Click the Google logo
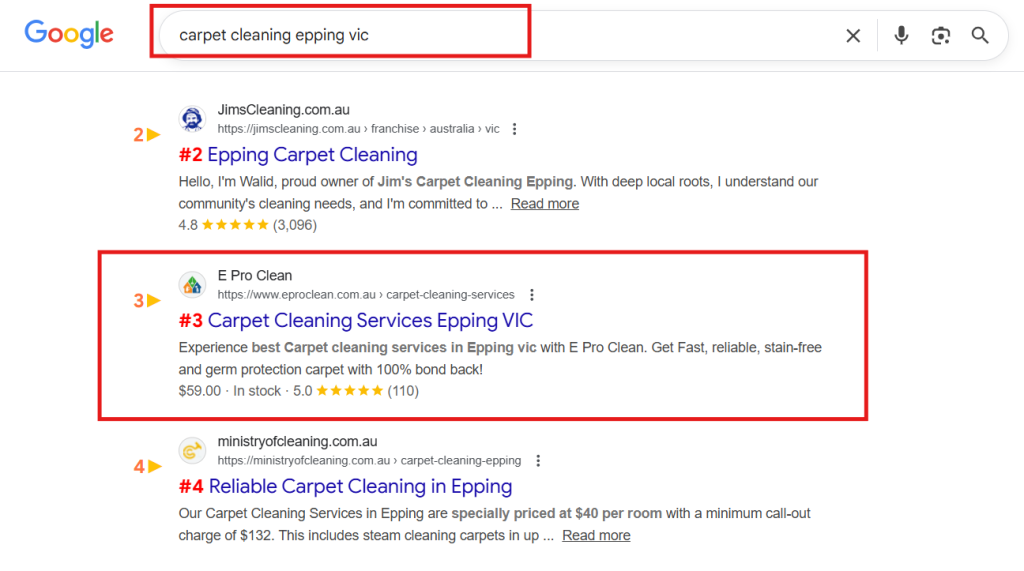Image resolution: width=1024 pixels, height=571 pixels. (x=69, y=34)
